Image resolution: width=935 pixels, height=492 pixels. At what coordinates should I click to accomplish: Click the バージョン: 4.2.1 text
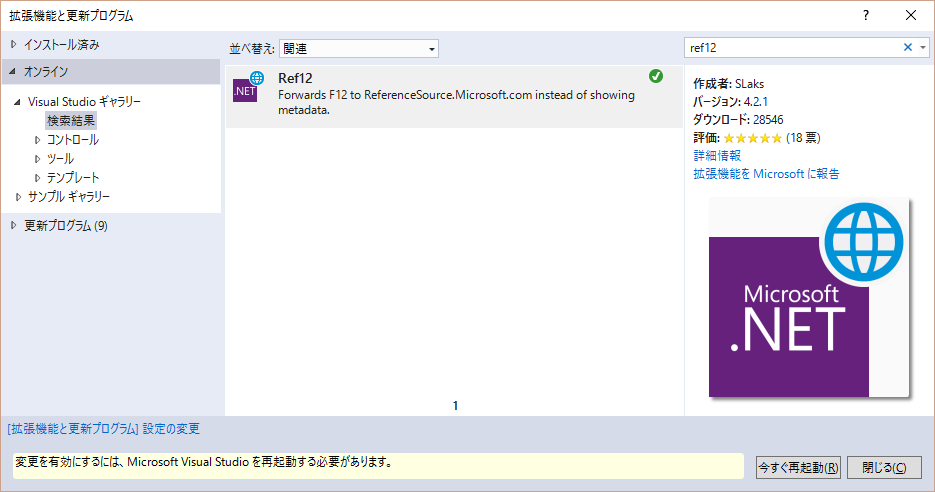click(x=730, y=102)
